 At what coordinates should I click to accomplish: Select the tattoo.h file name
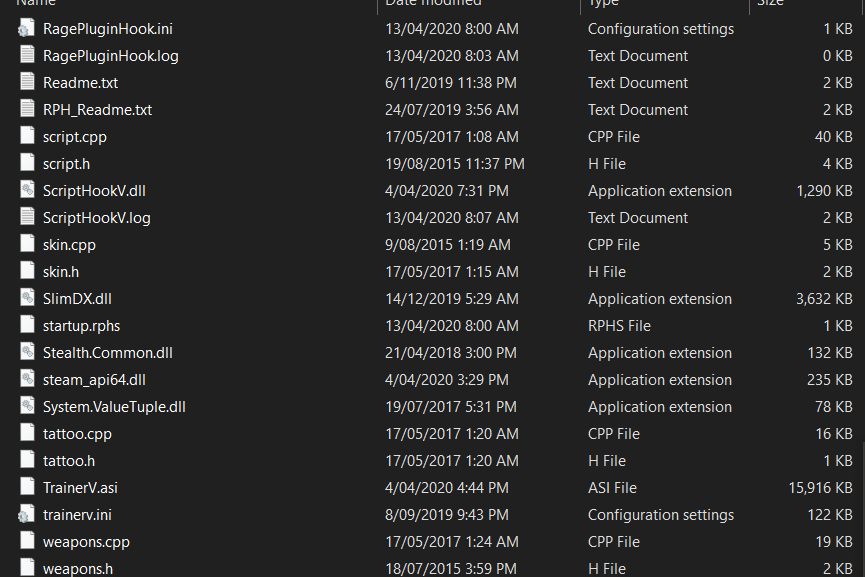[69, 461]
